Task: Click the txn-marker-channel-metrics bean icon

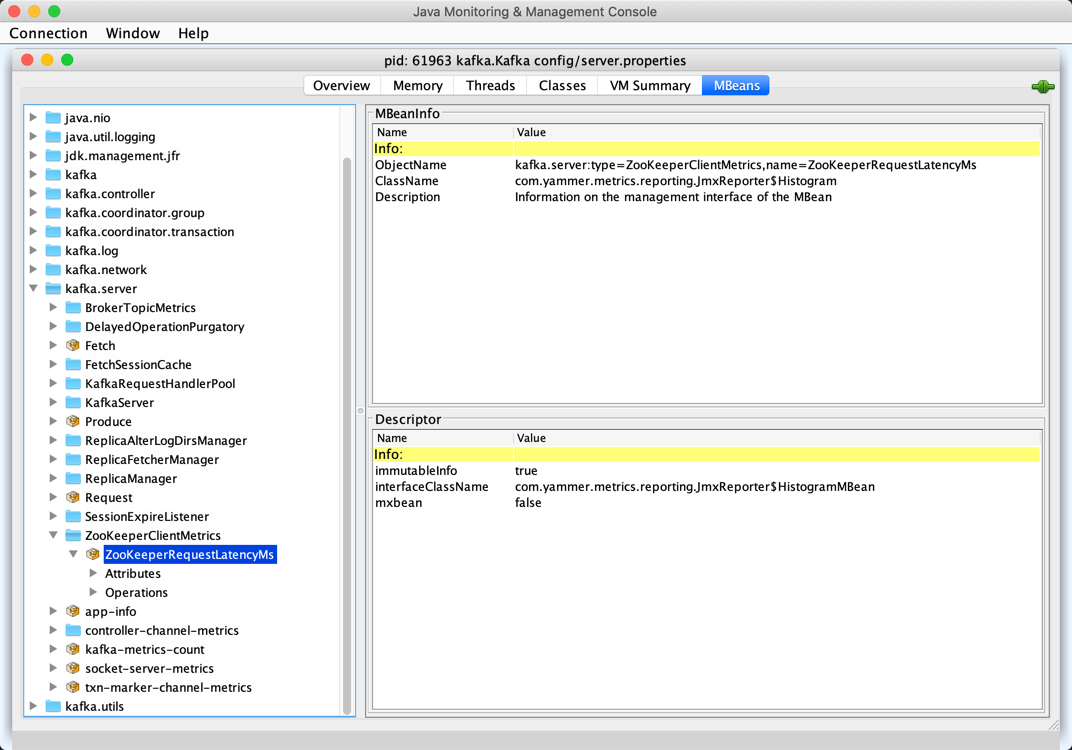Action: pyautogui.click(x=73, y=688)
